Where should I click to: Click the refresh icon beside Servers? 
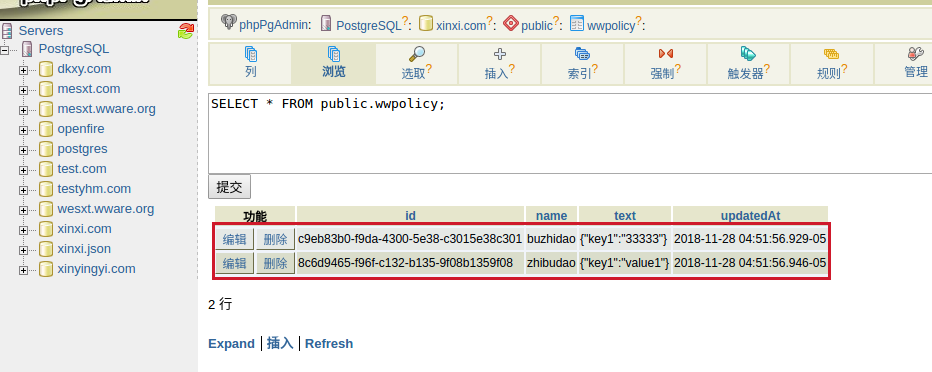[x=185, y=31]
